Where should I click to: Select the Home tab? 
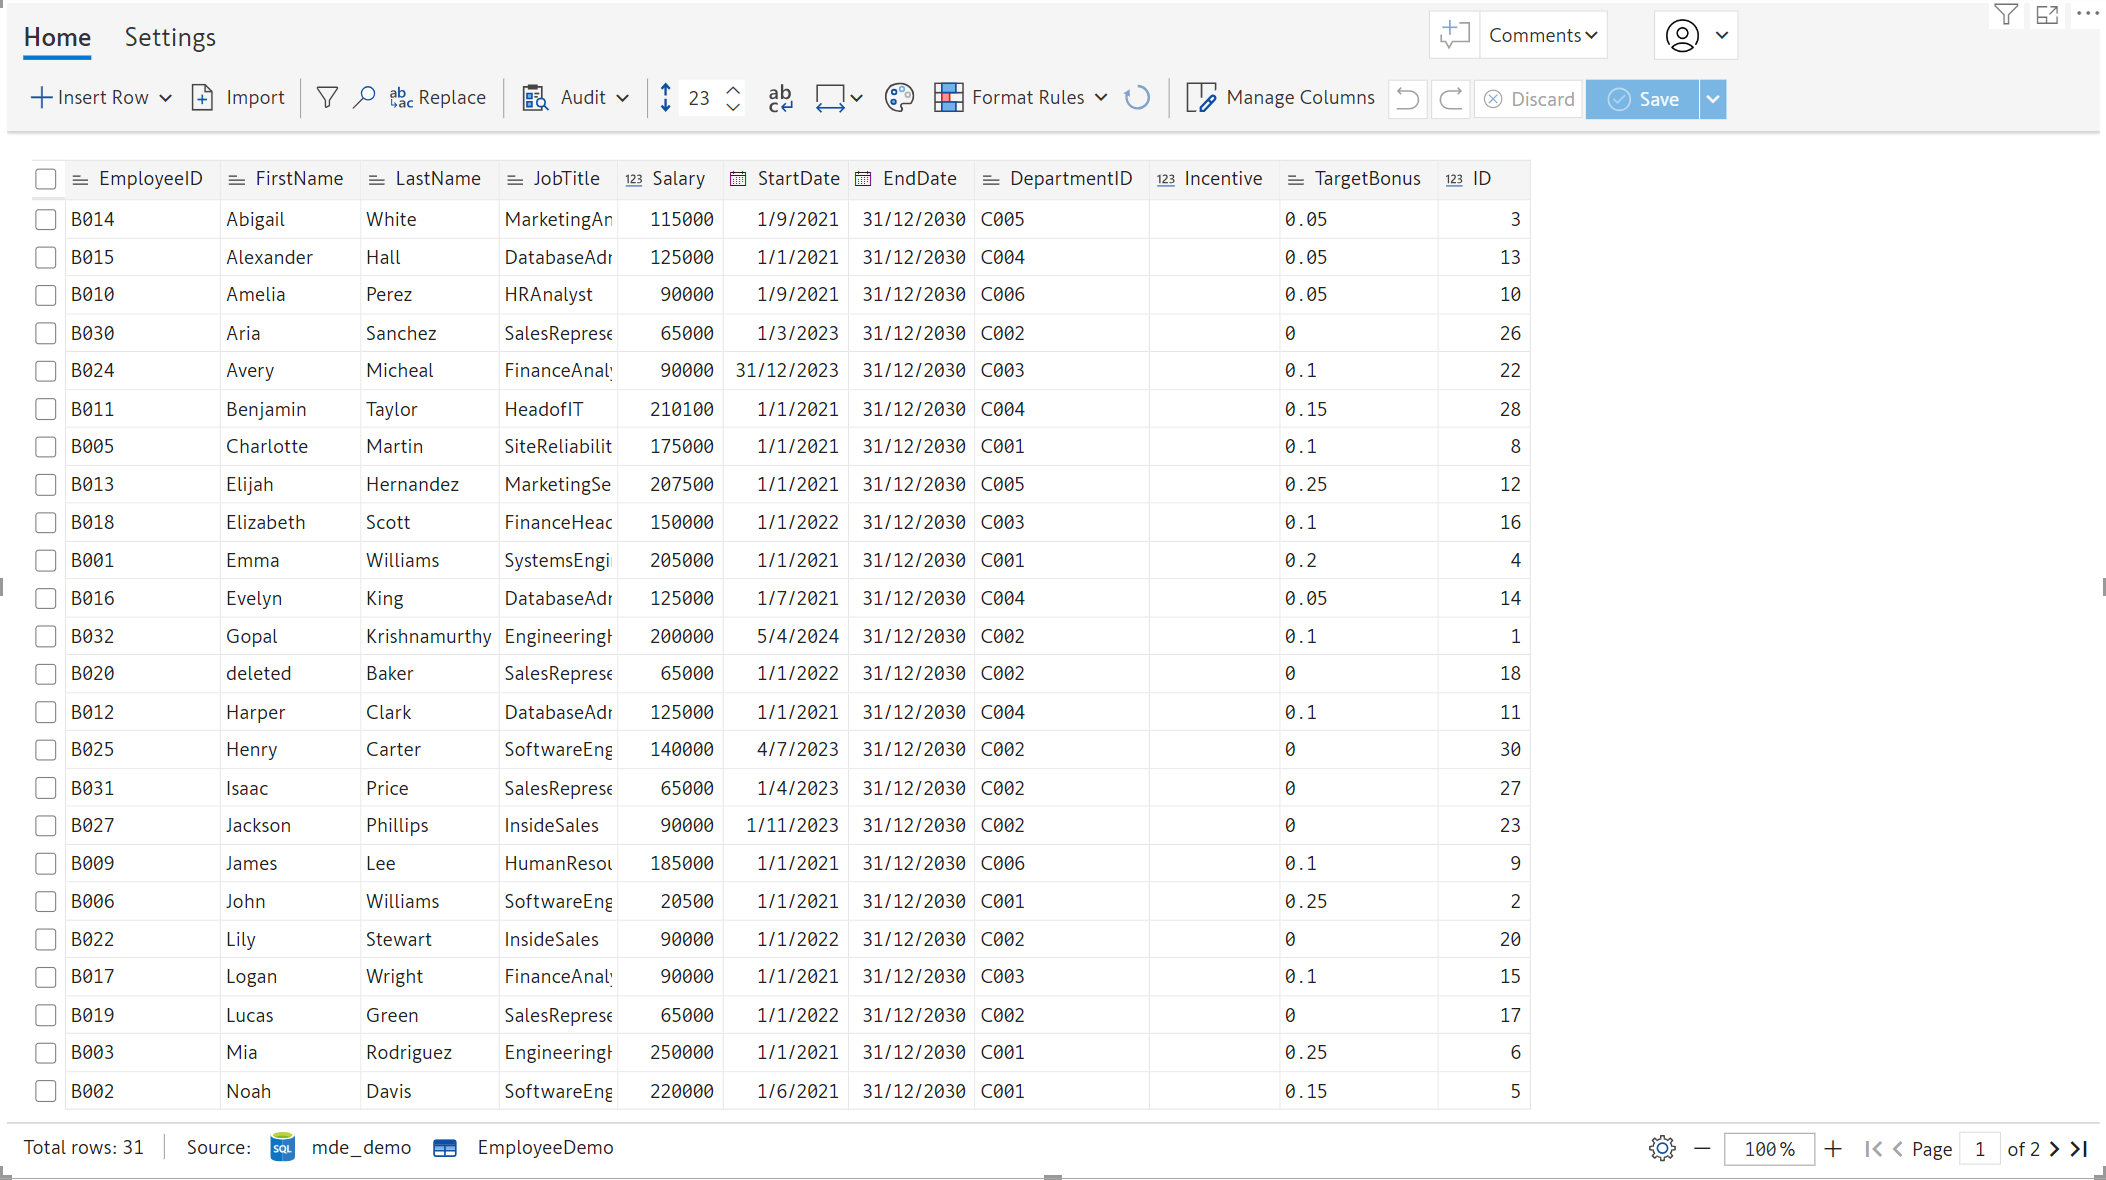coord(57,38)
